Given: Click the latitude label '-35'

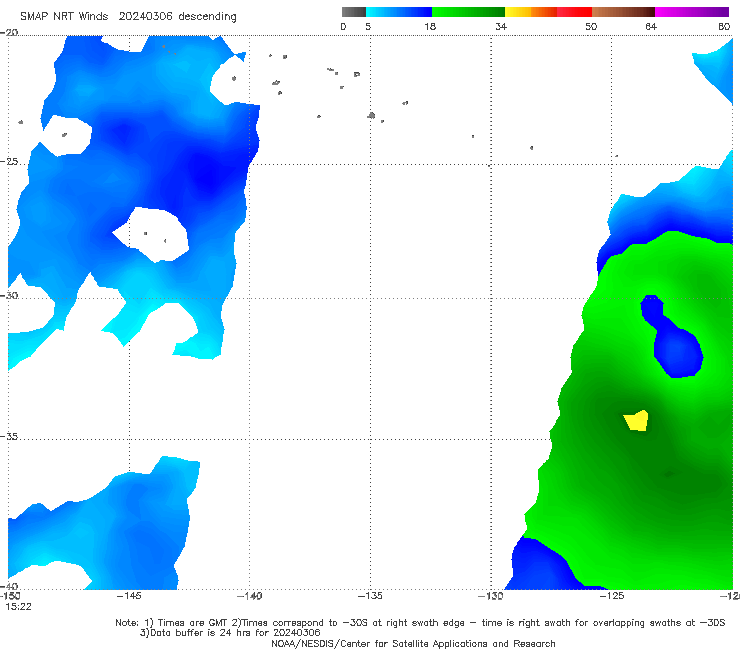Looking at the screenshot, I should point(9,437).
